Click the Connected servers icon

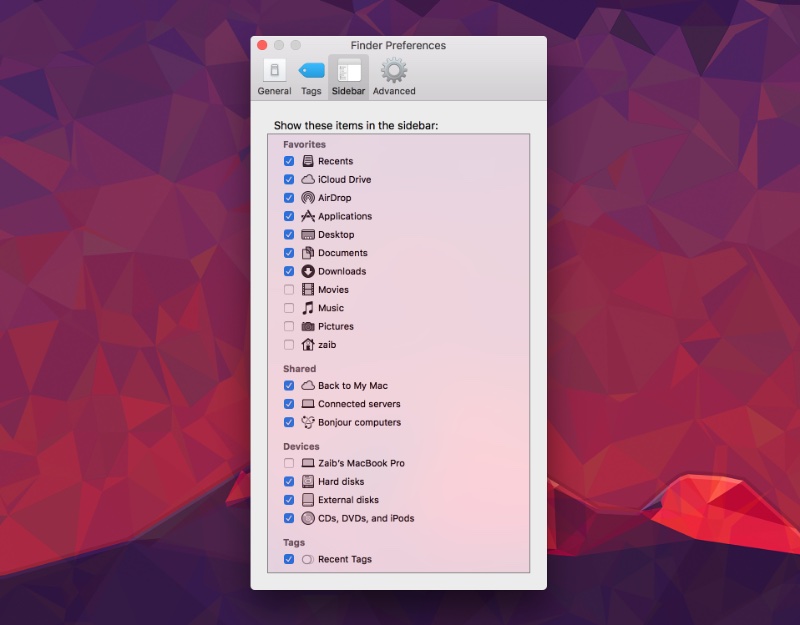(306, 404)
